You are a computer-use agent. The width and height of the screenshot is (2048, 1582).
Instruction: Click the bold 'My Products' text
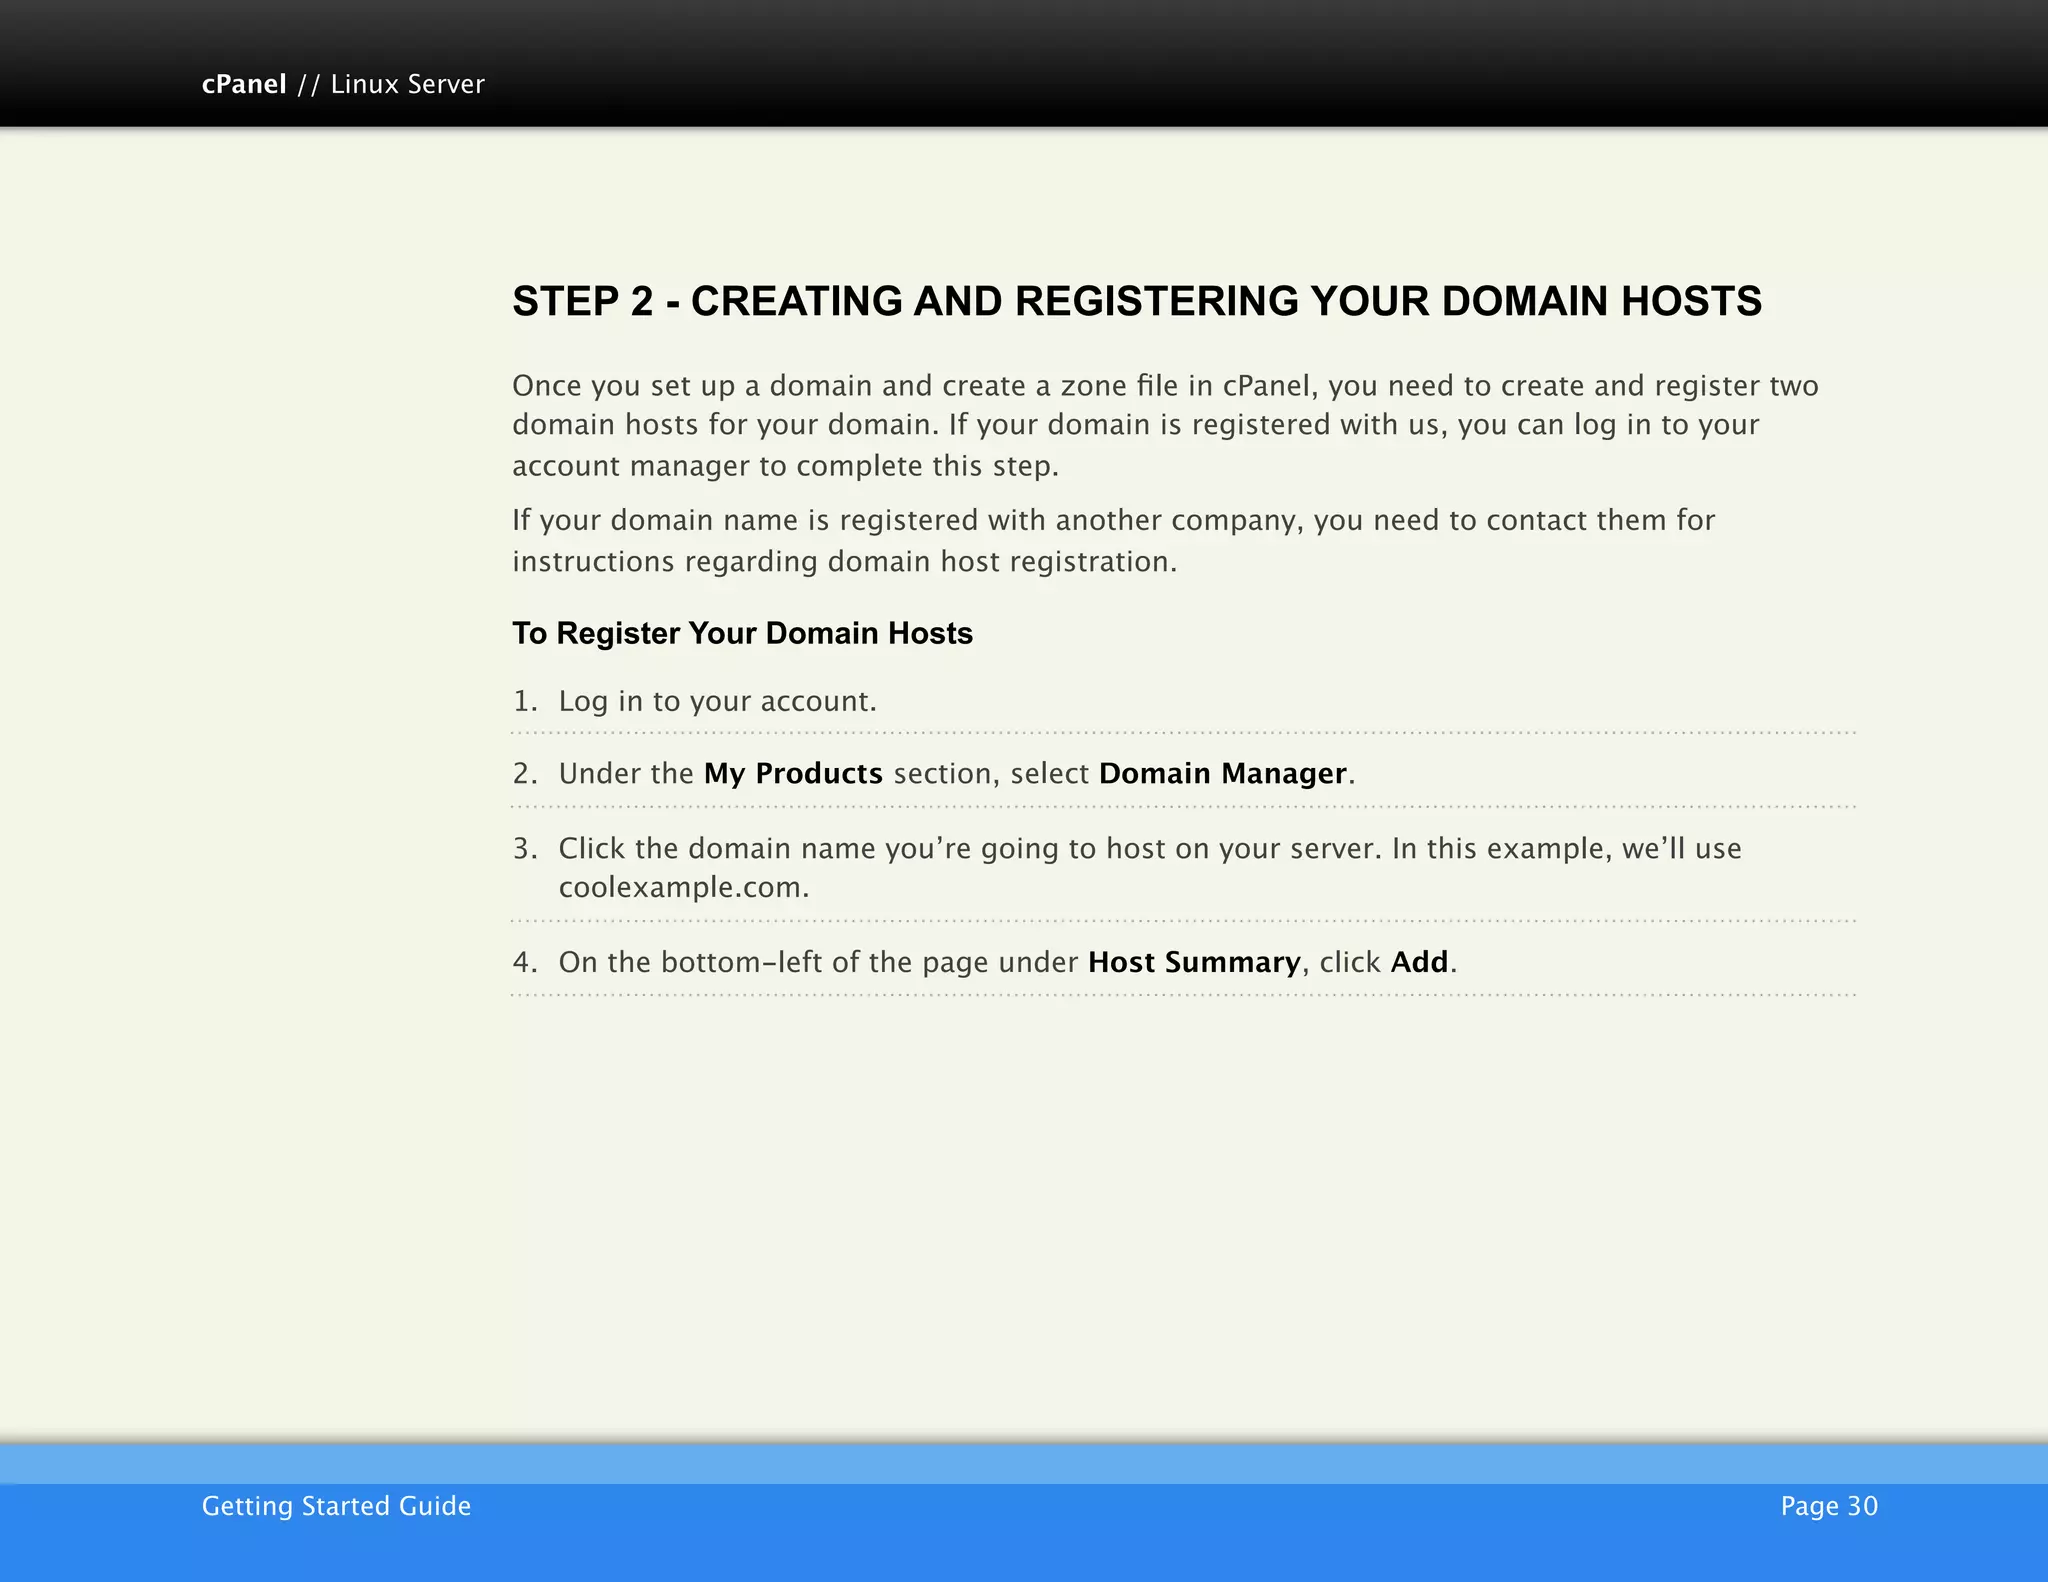793,773
